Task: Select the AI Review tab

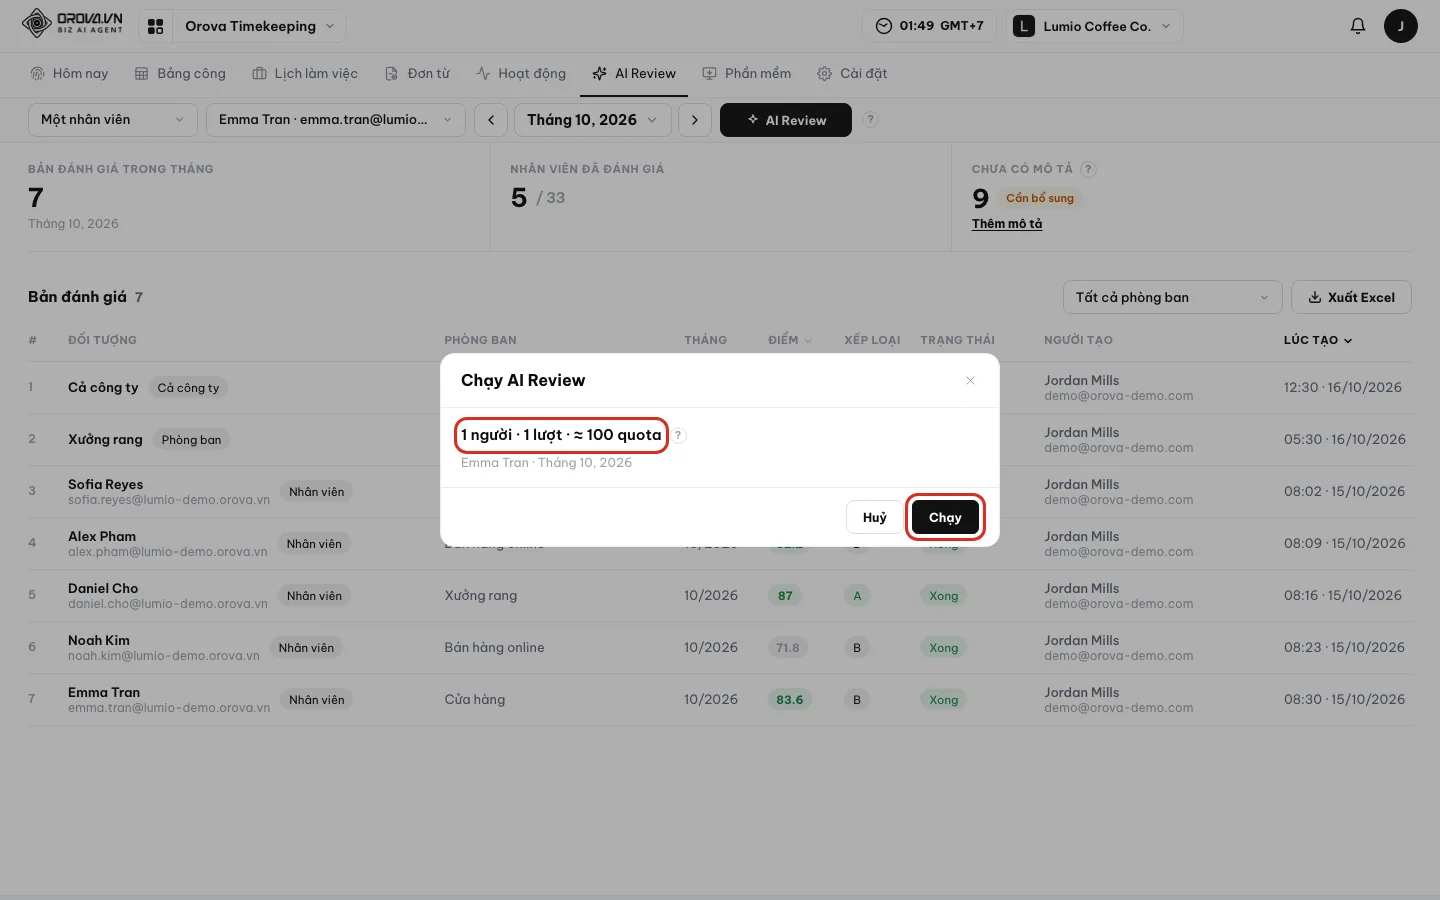Action: coord(634,73)
